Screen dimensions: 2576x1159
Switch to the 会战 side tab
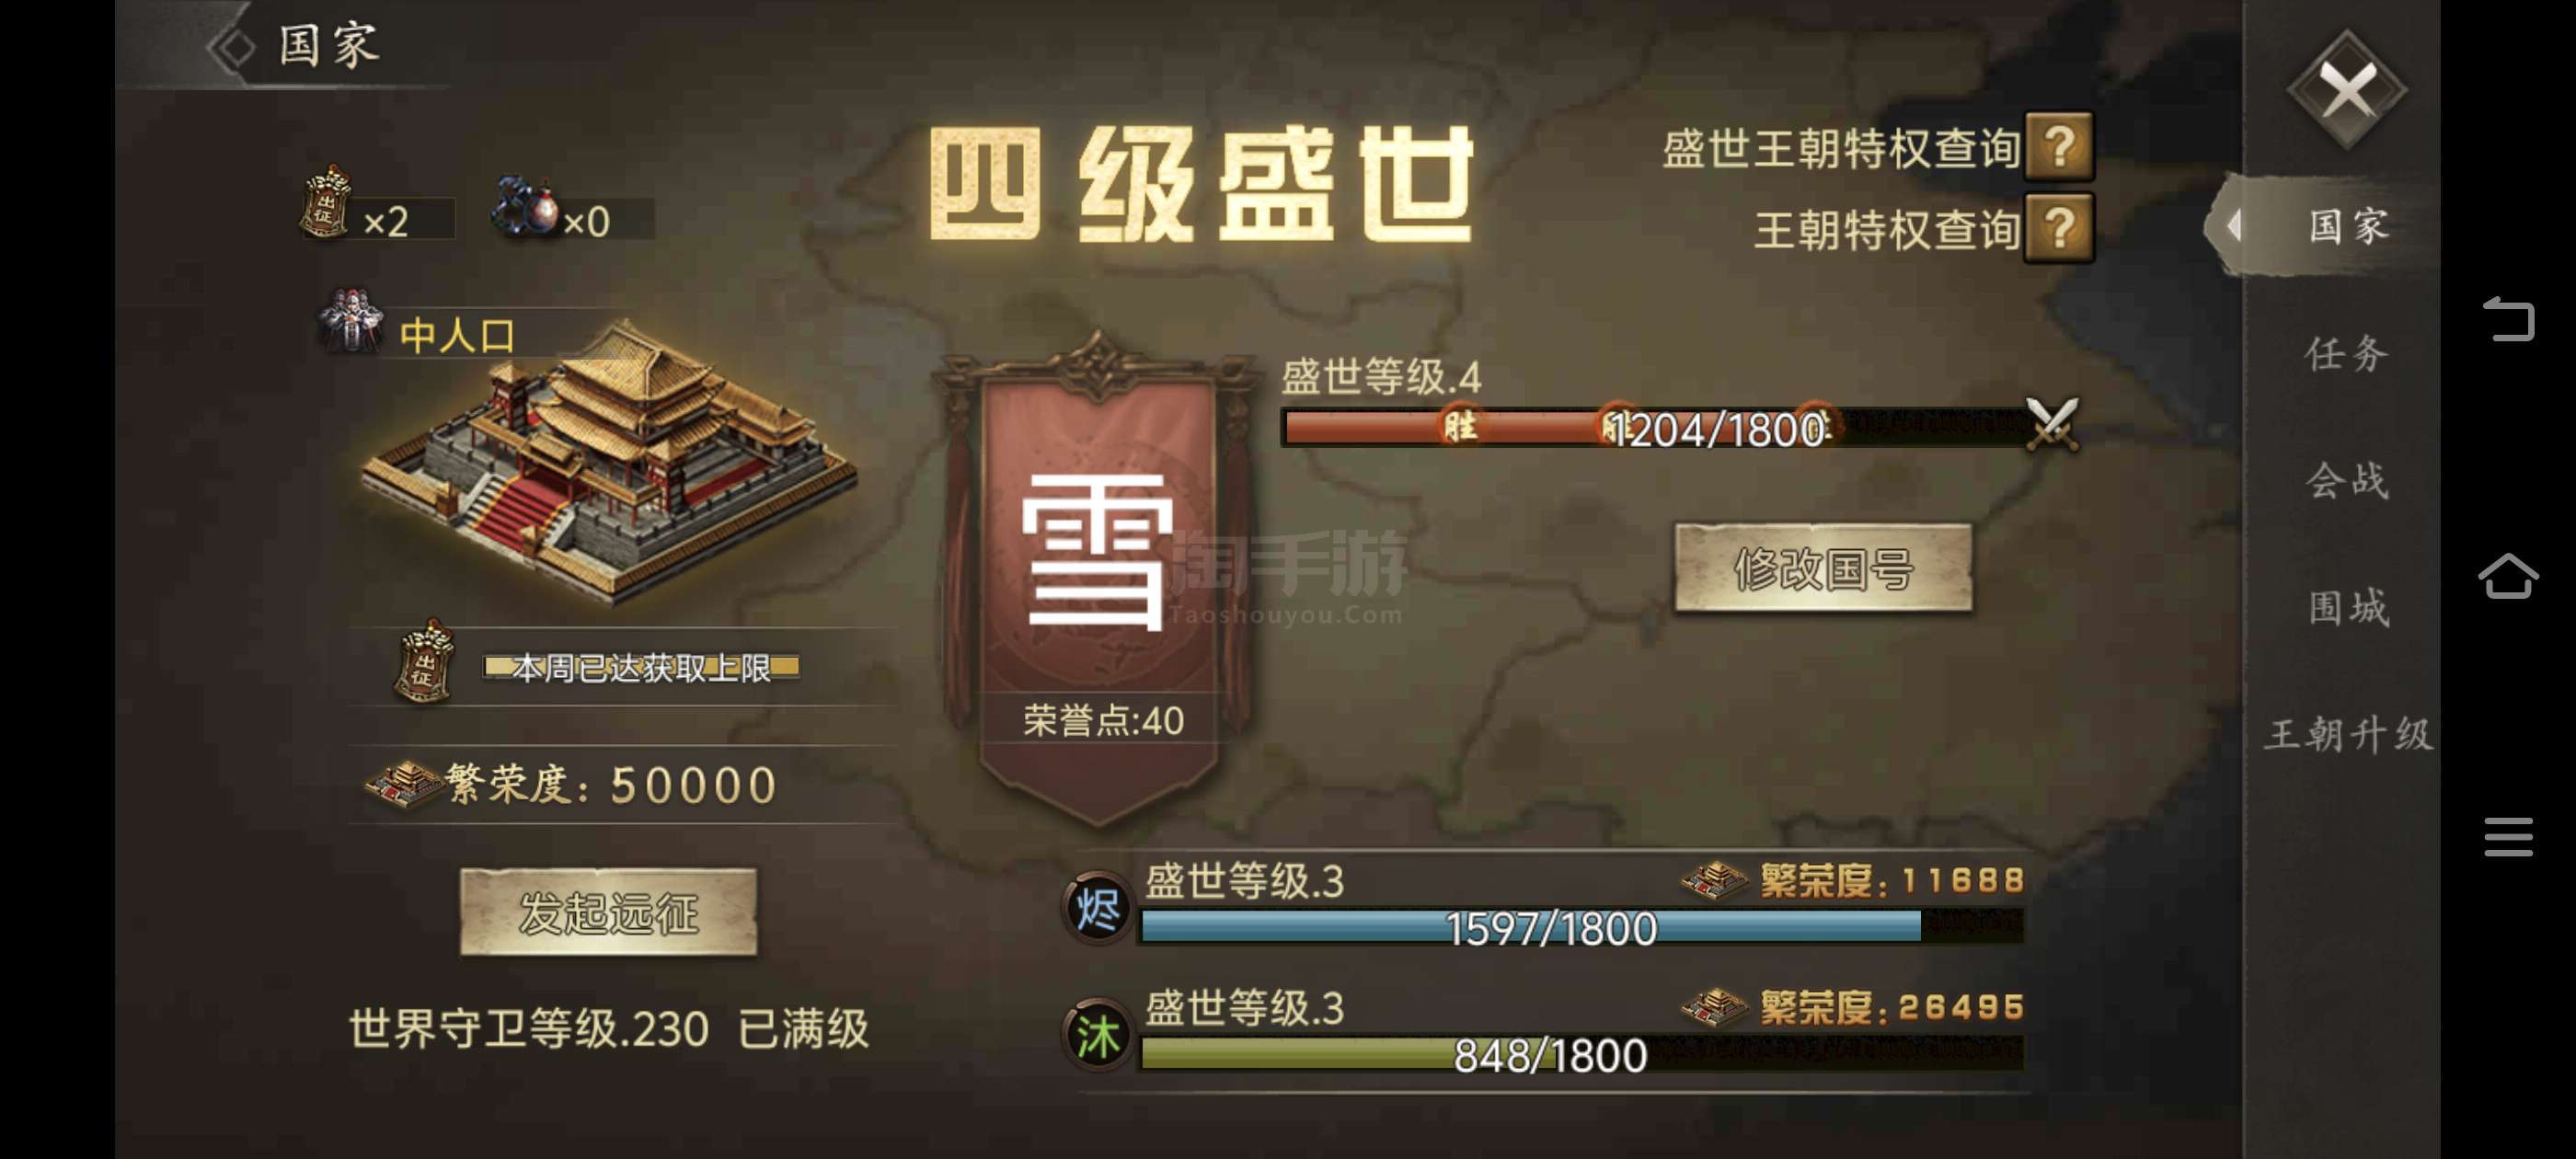(2346, 481)
